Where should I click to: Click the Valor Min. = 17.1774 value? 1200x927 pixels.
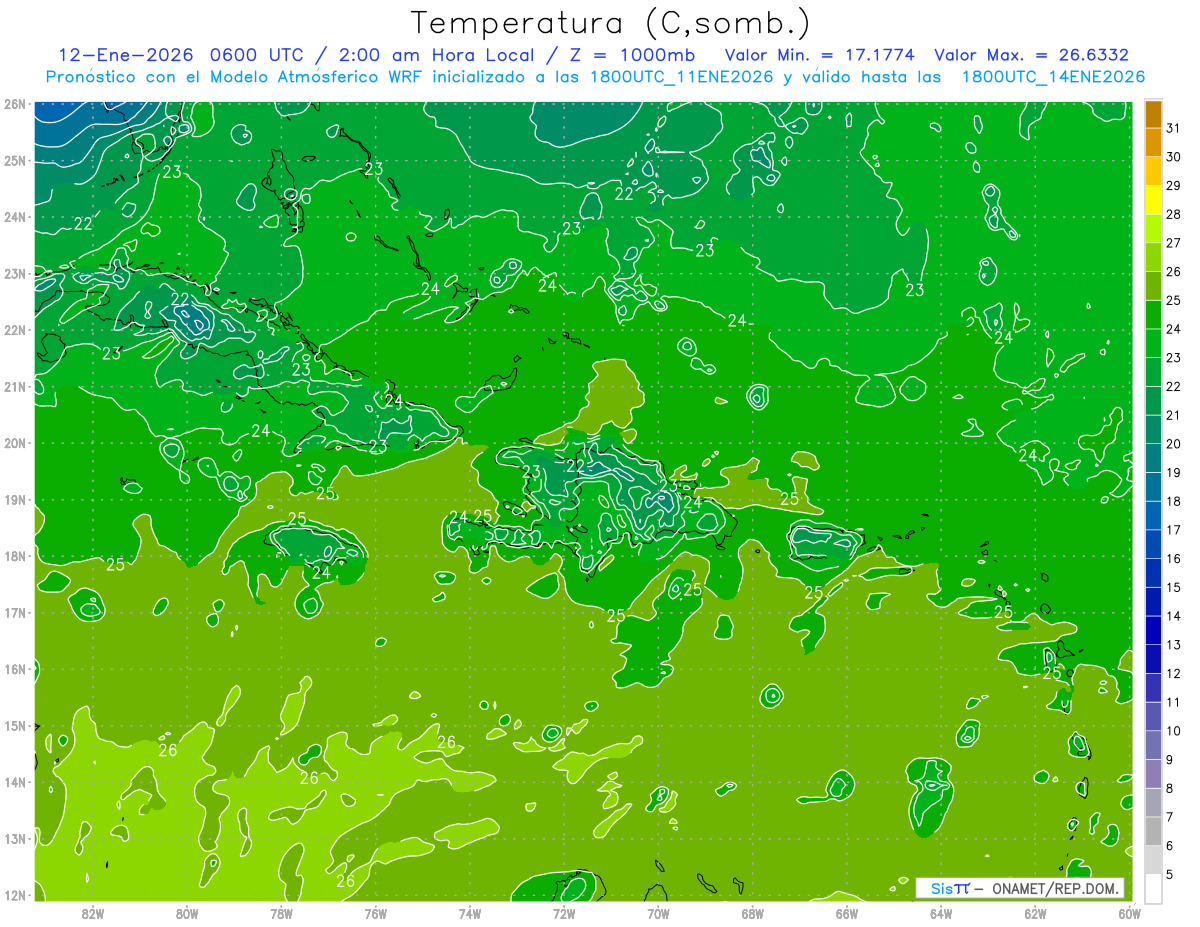(819, 55)
